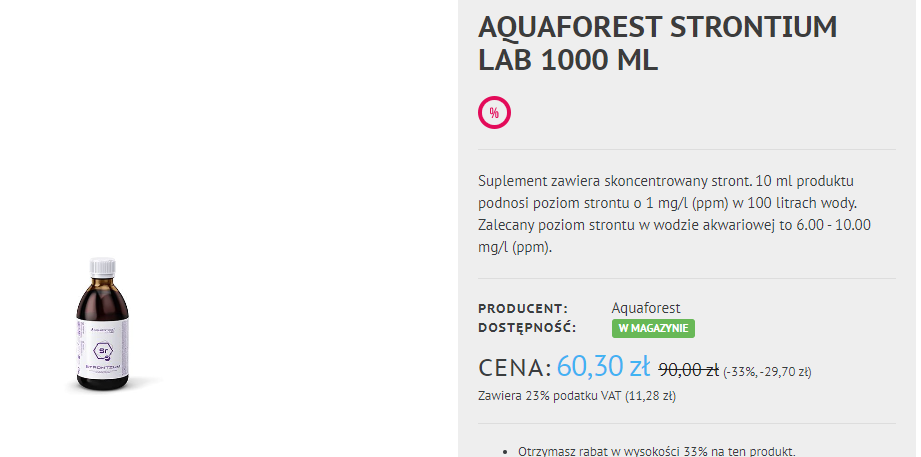Click the Aquaforest logo on the bottle label

tap(103, 327)
